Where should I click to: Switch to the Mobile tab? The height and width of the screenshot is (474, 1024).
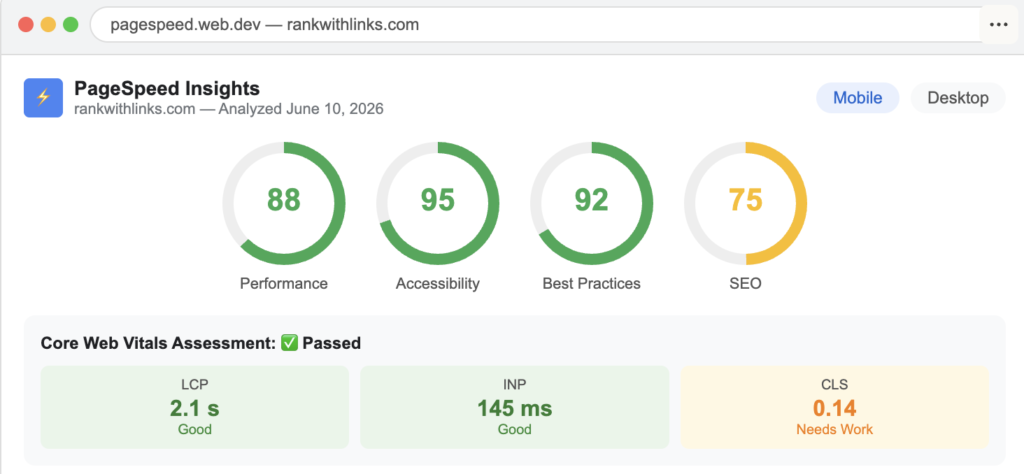(857, 98)
